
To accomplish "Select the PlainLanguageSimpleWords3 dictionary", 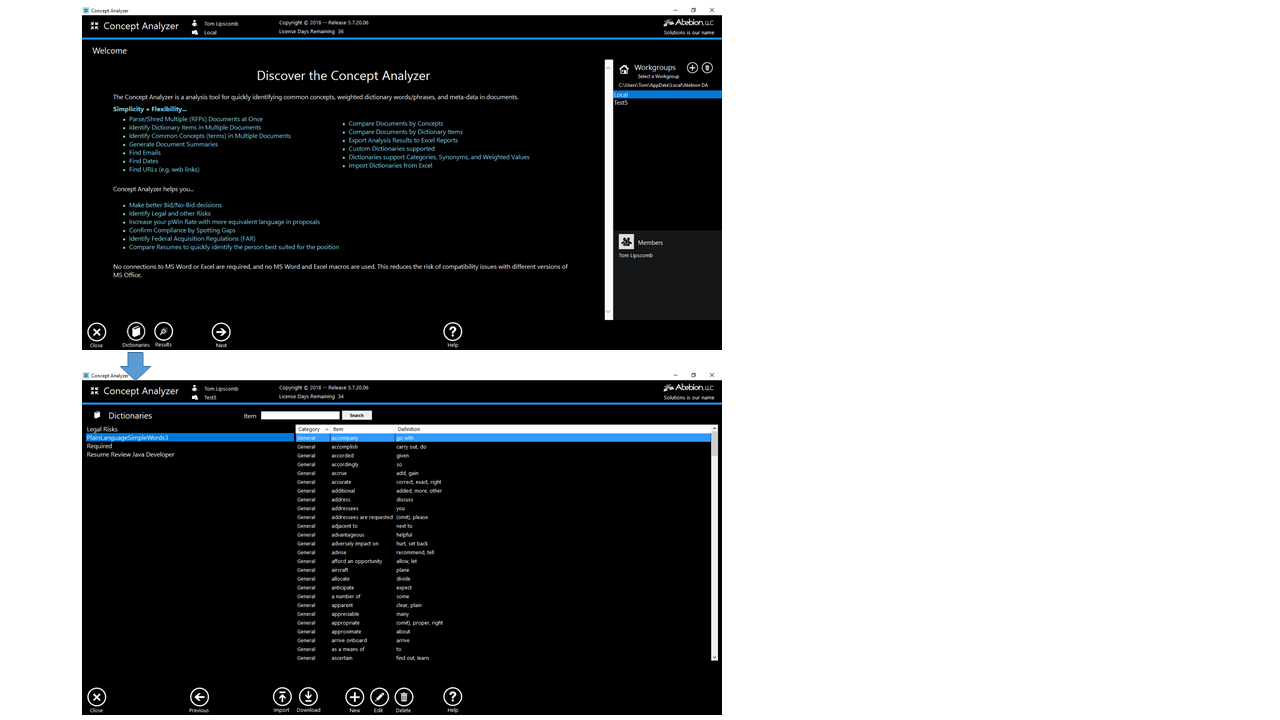I will coord(190,437).
